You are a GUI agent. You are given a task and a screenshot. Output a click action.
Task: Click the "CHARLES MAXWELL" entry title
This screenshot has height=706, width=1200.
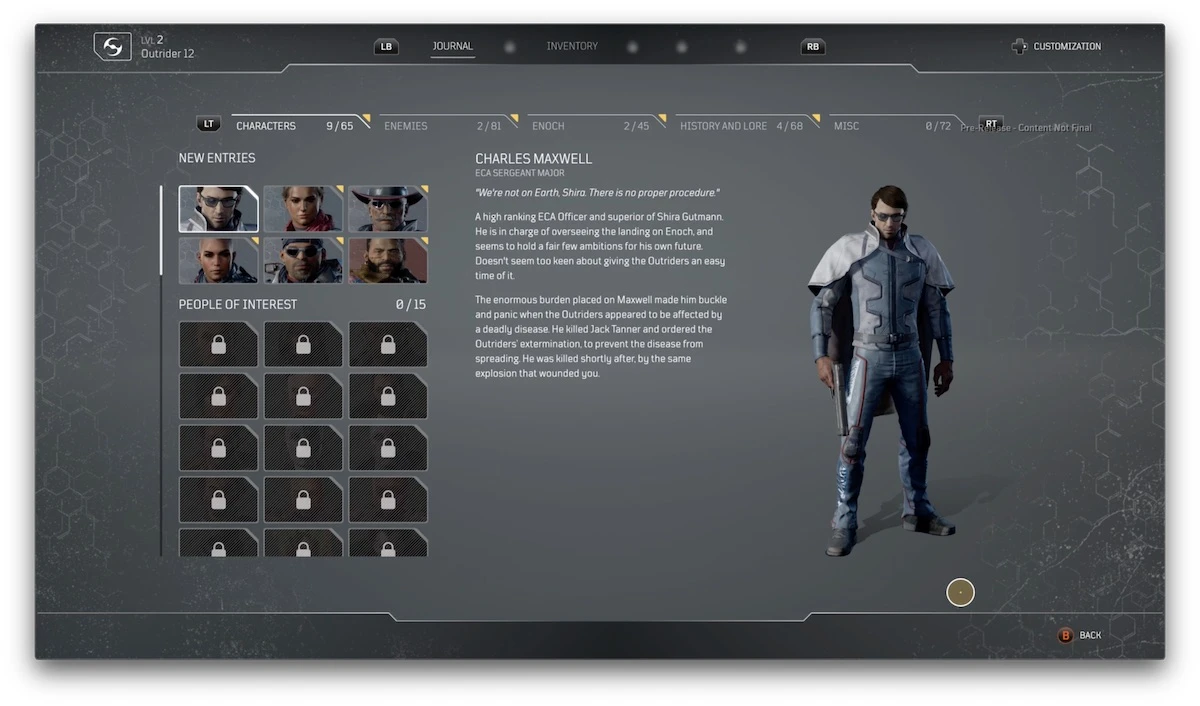[533, 159]
